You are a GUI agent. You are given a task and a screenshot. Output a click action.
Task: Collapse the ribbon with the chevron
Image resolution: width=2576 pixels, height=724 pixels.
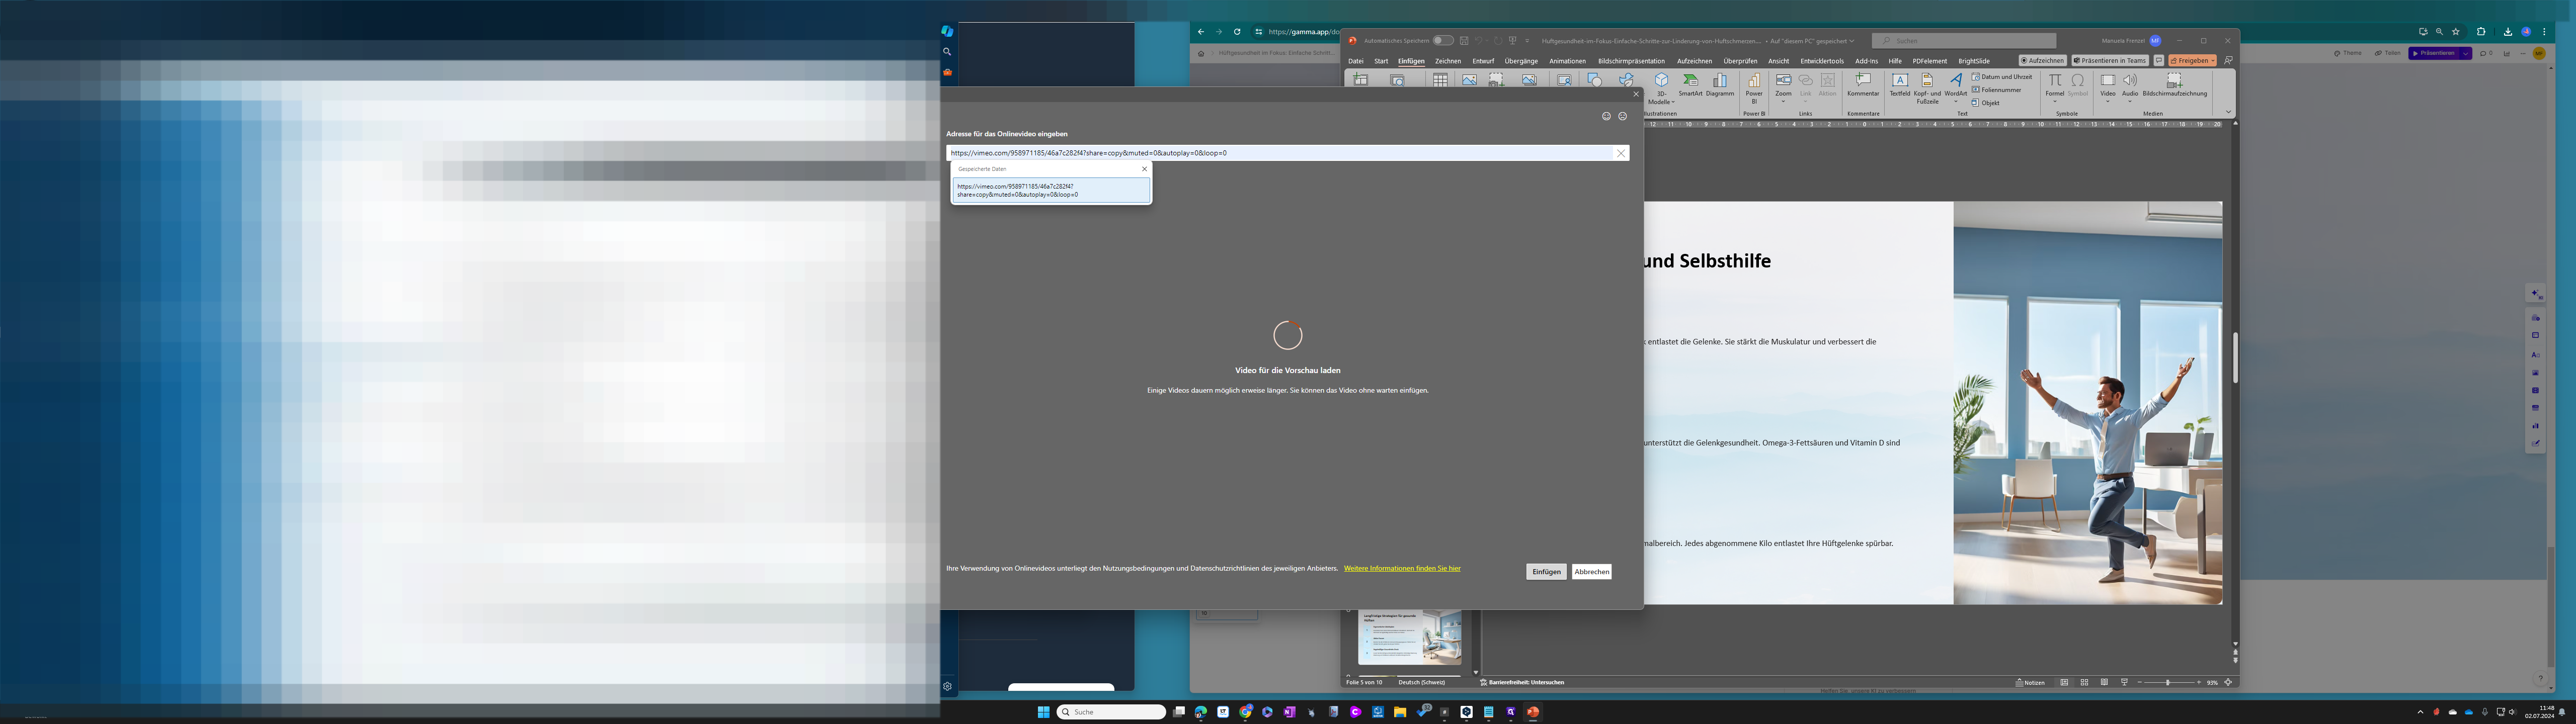point(2228,112)
